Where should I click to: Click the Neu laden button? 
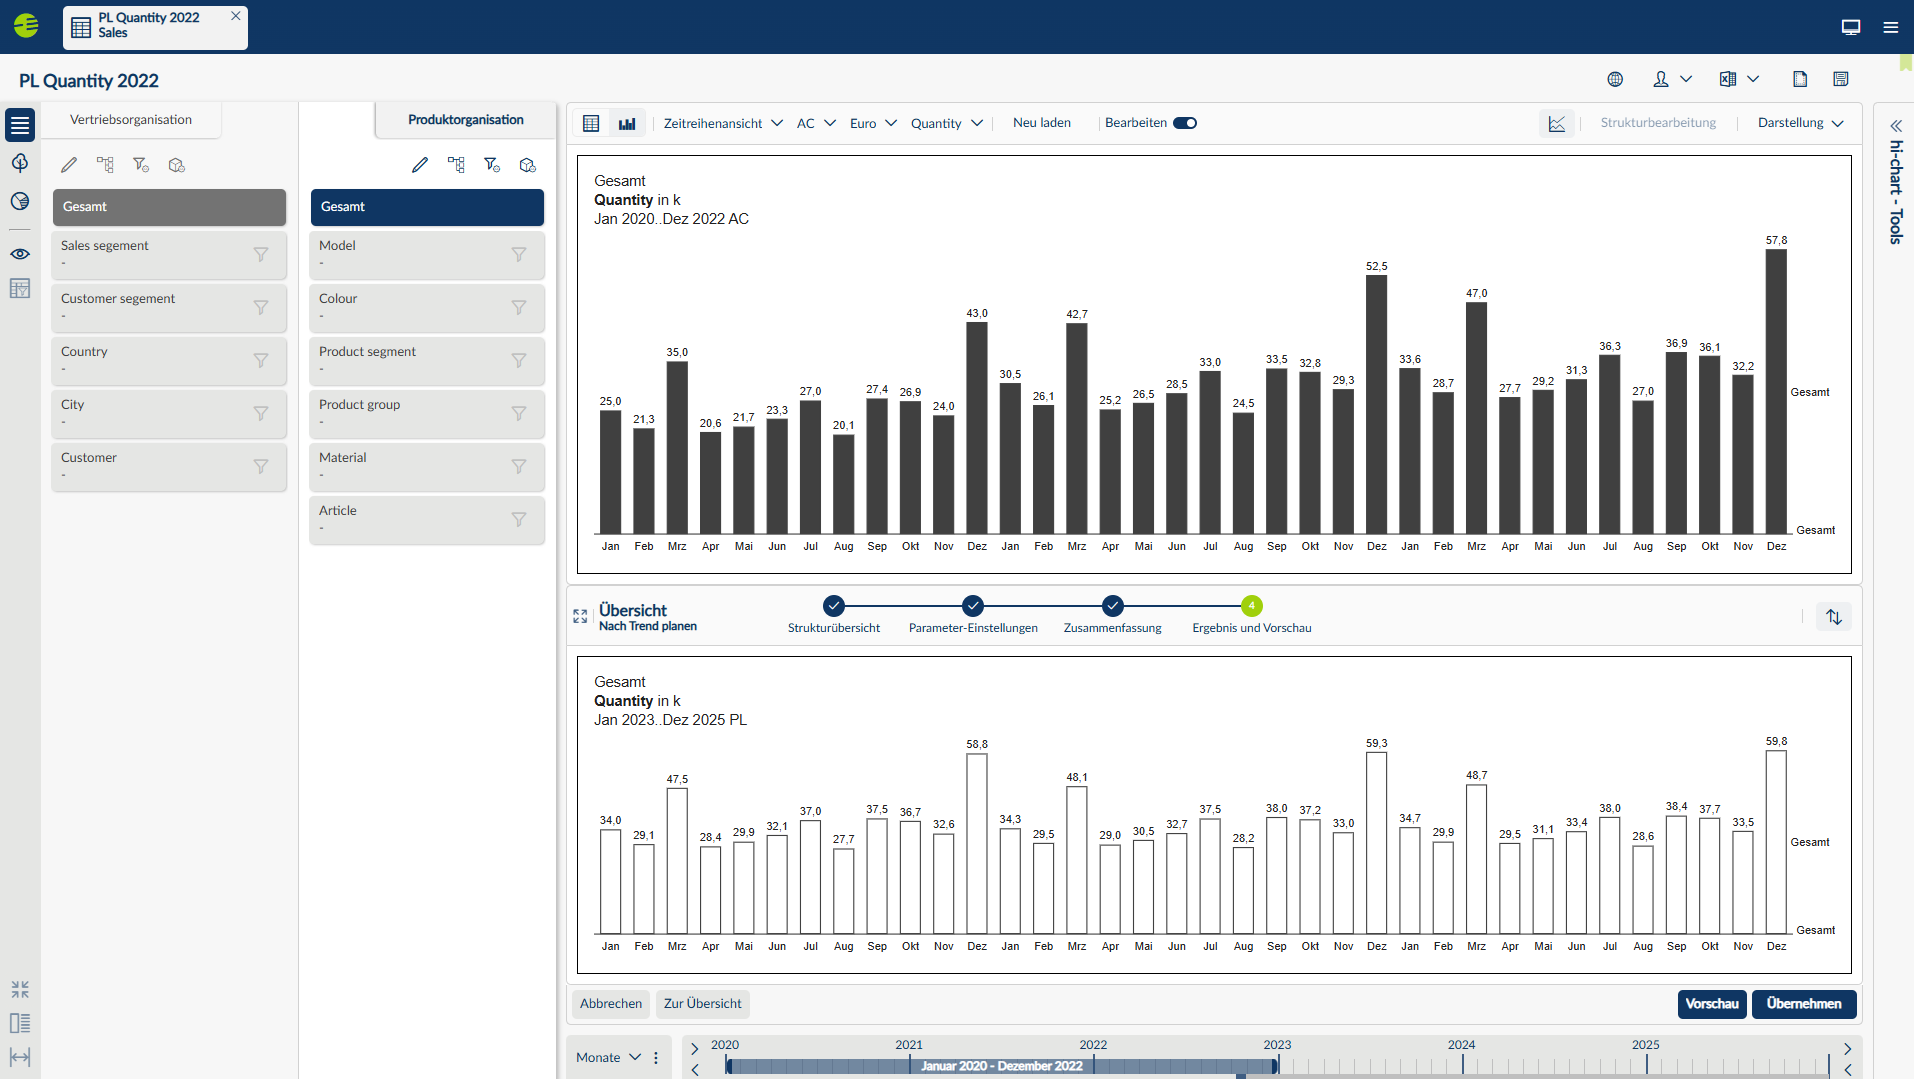(x=1041, y=123)
